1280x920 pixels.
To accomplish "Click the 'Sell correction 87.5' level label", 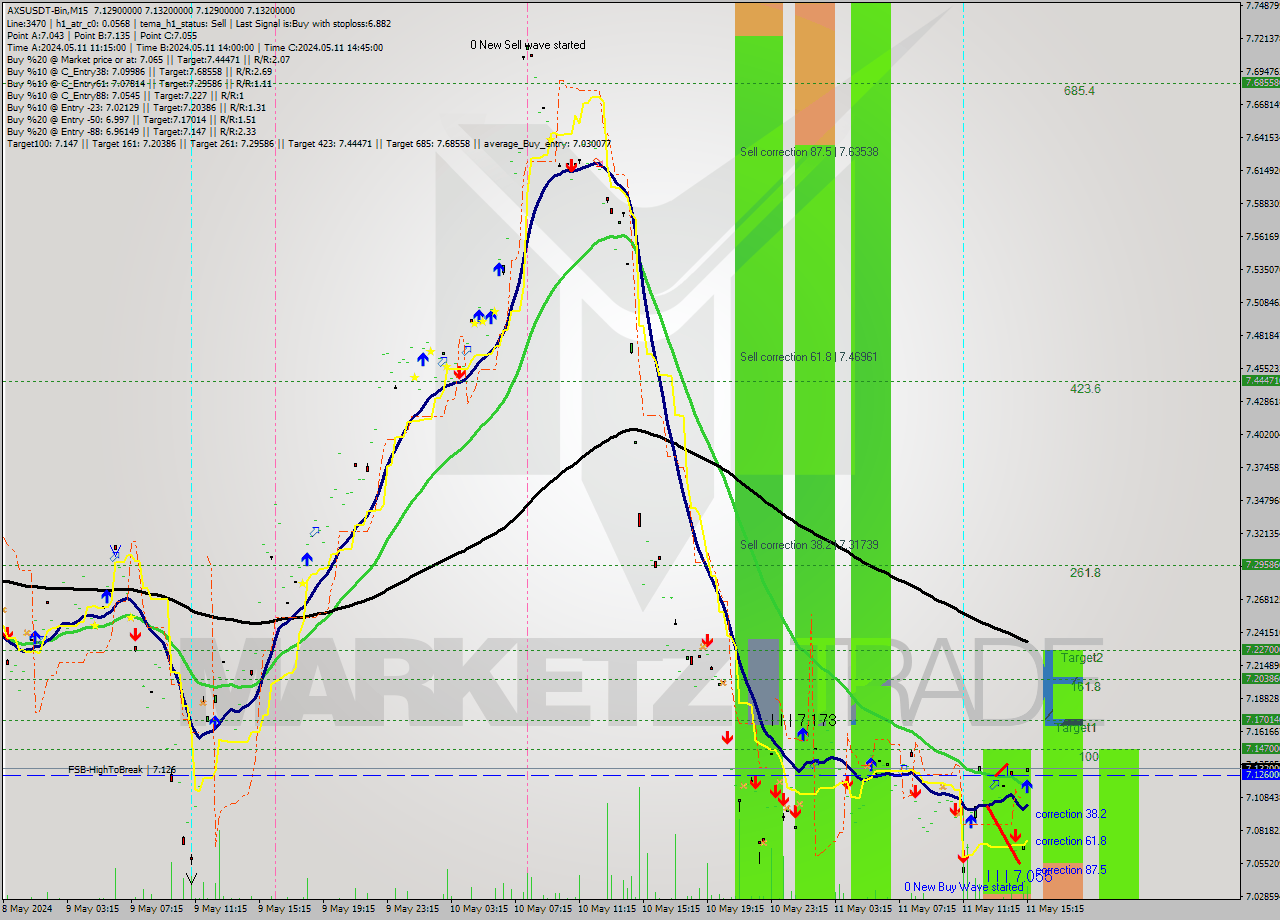I will 809,152.
